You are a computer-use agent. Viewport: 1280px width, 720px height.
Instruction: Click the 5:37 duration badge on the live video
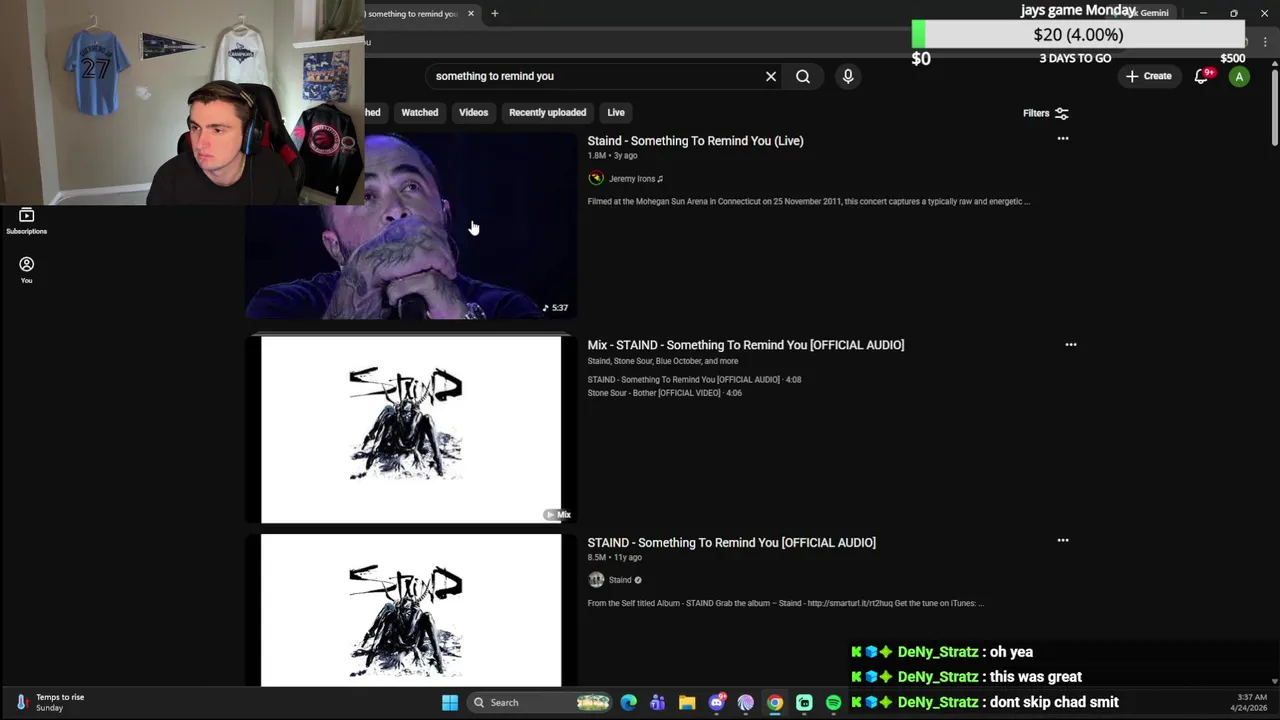pyautogui.click(x=555, y=308)
